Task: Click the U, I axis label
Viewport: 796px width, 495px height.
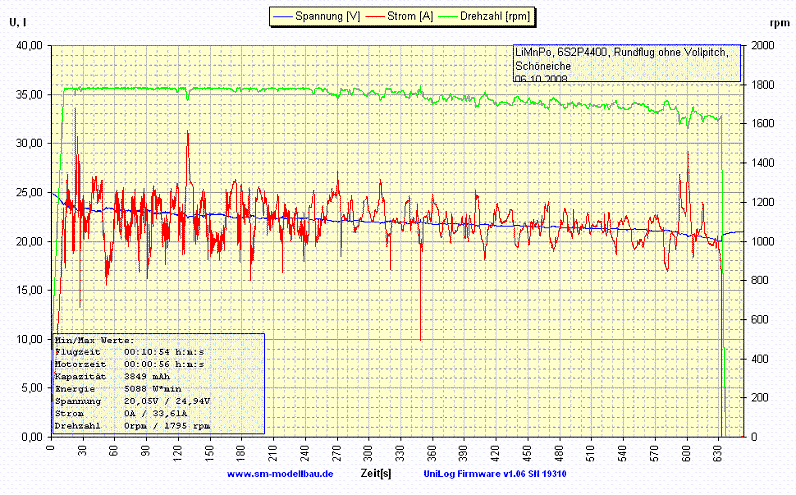Action: [x=18, y=22]
